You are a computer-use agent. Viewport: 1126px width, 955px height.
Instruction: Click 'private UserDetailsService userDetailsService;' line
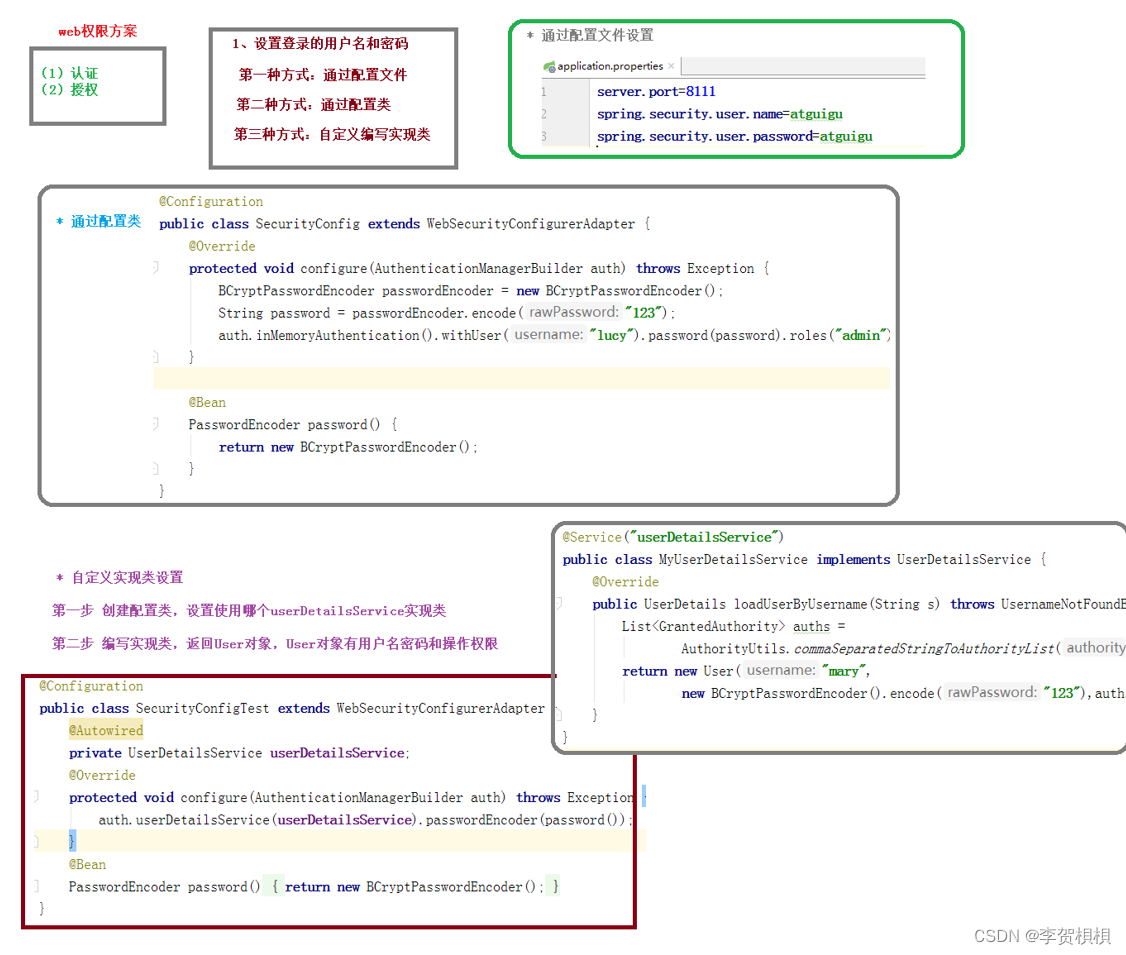(239, 753)
